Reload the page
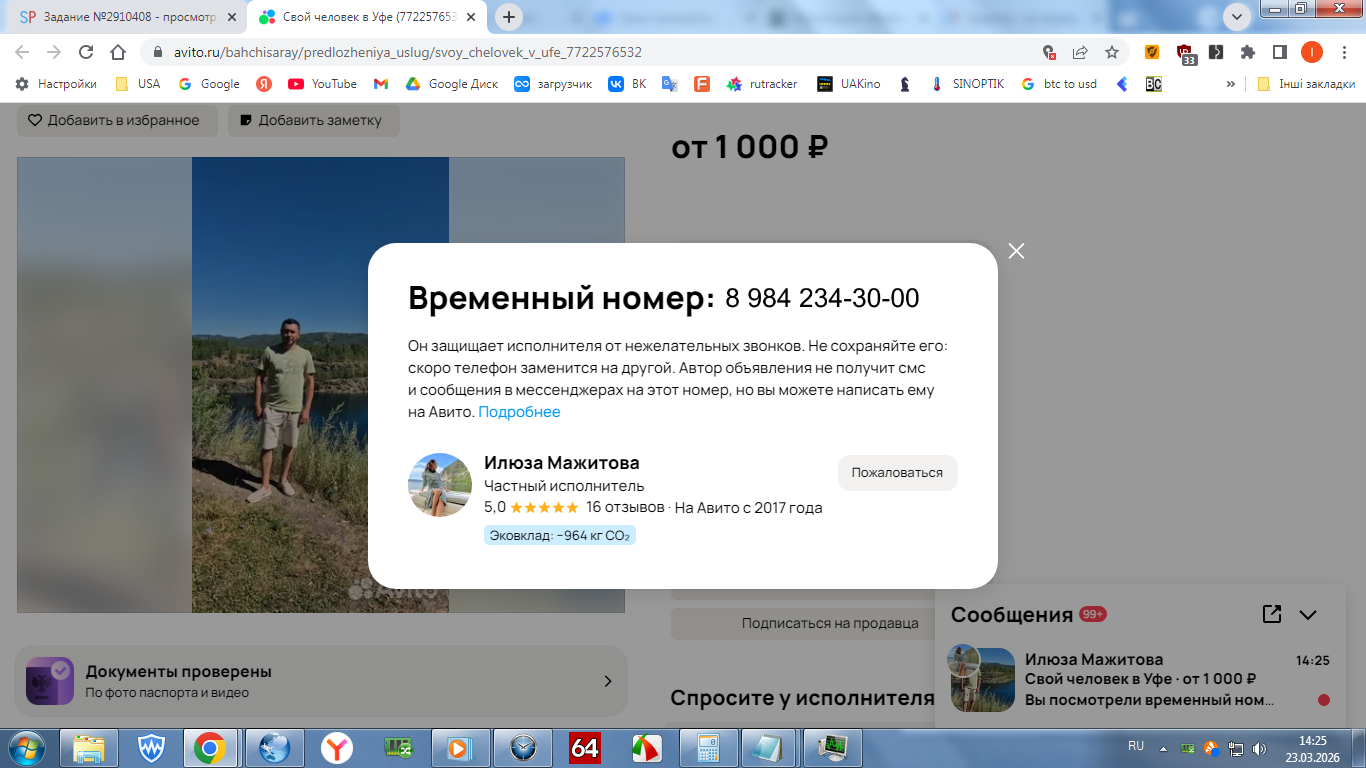 click(86, 52)
